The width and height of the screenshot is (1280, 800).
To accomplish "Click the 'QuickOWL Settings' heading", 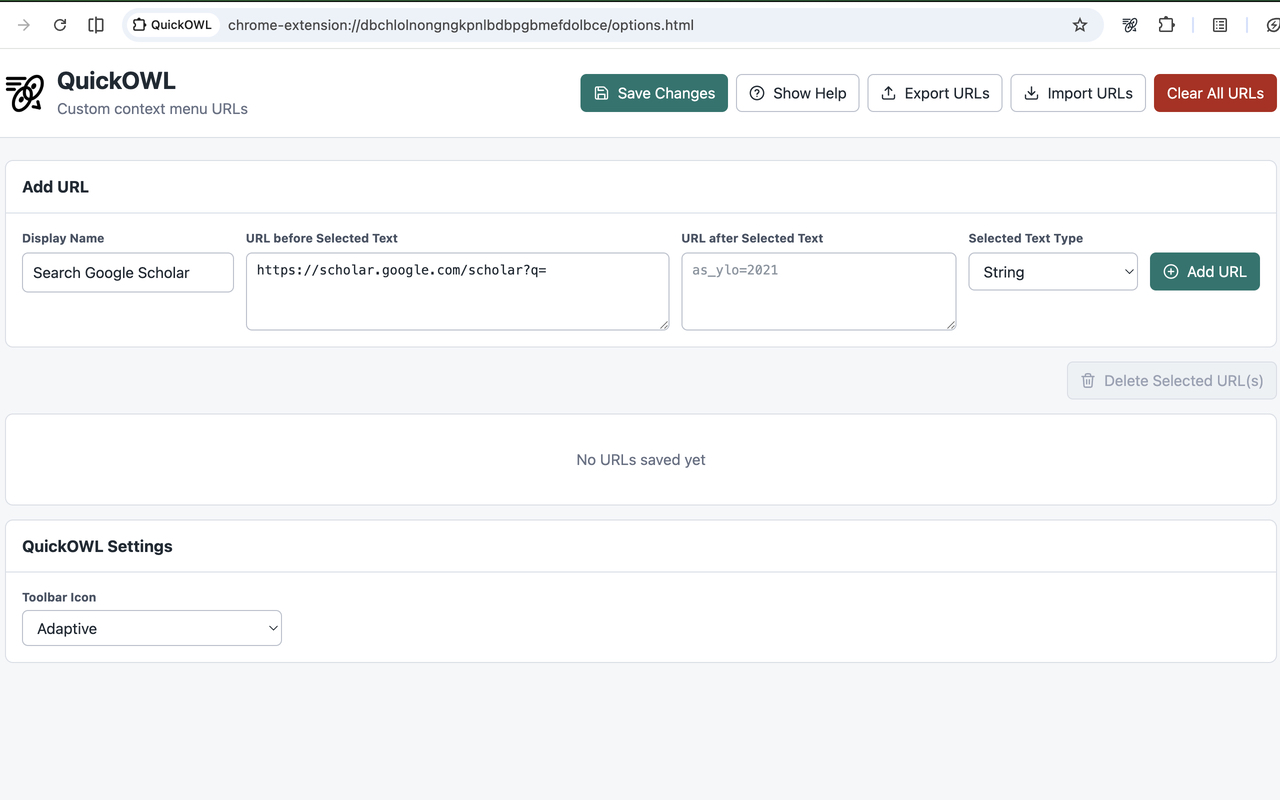I will (x=97, y=546).
